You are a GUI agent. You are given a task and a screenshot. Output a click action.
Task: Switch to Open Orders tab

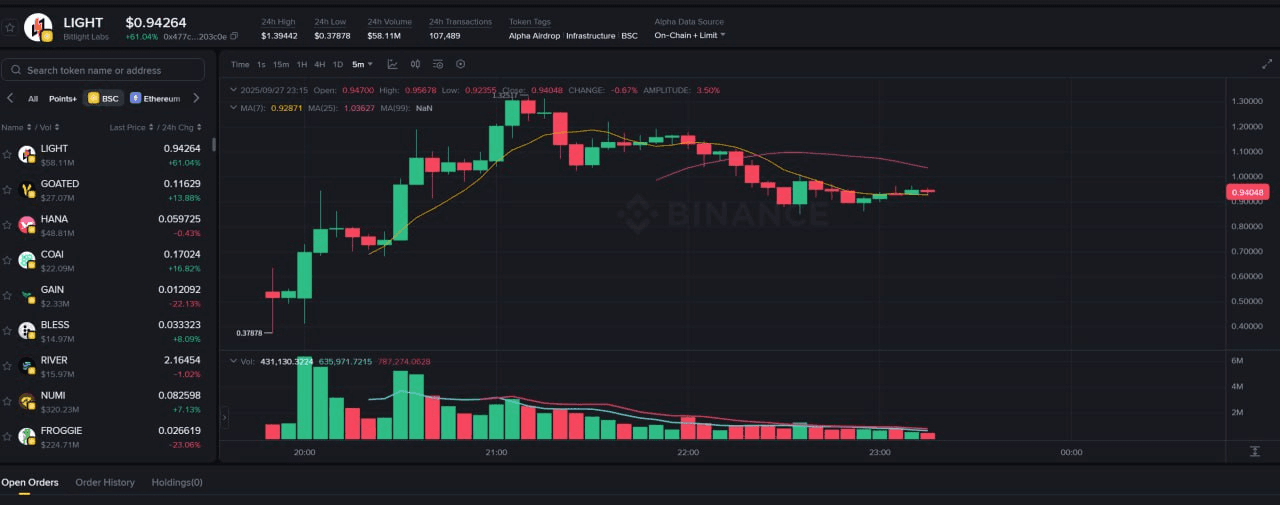coord(30,482)
